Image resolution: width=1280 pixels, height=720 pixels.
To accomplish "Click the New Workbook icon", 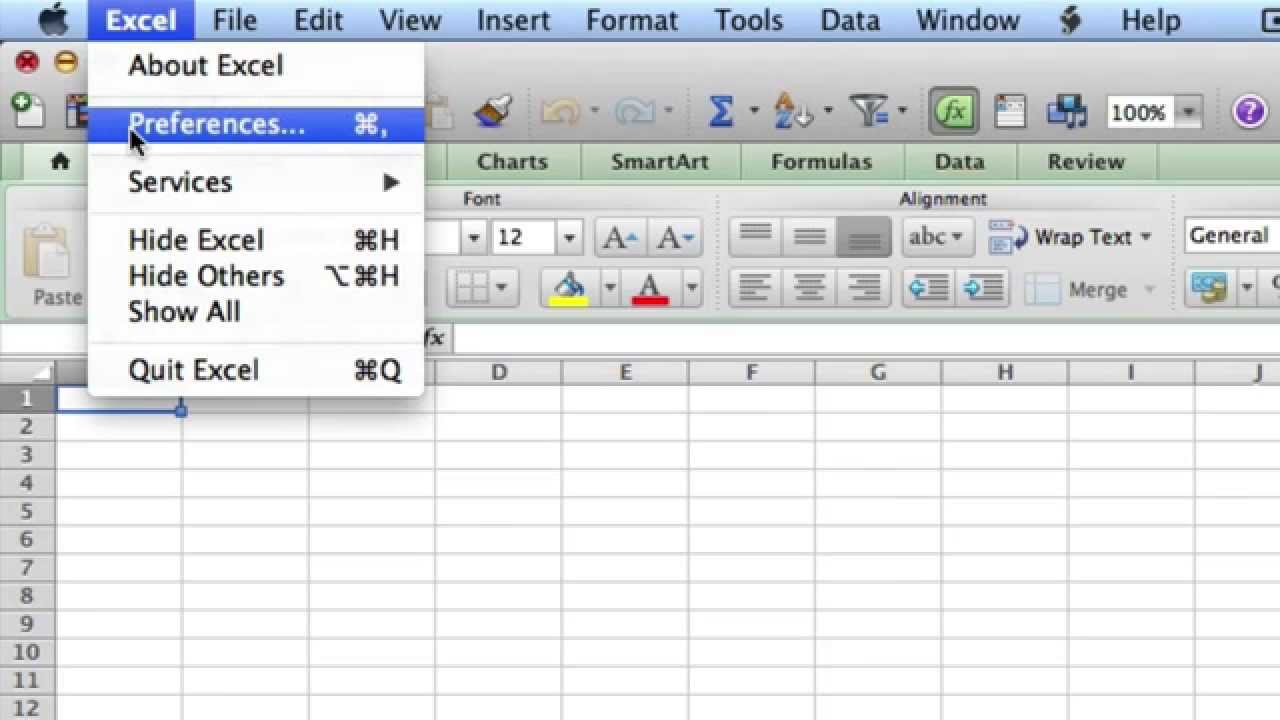I will coord(28,110).
